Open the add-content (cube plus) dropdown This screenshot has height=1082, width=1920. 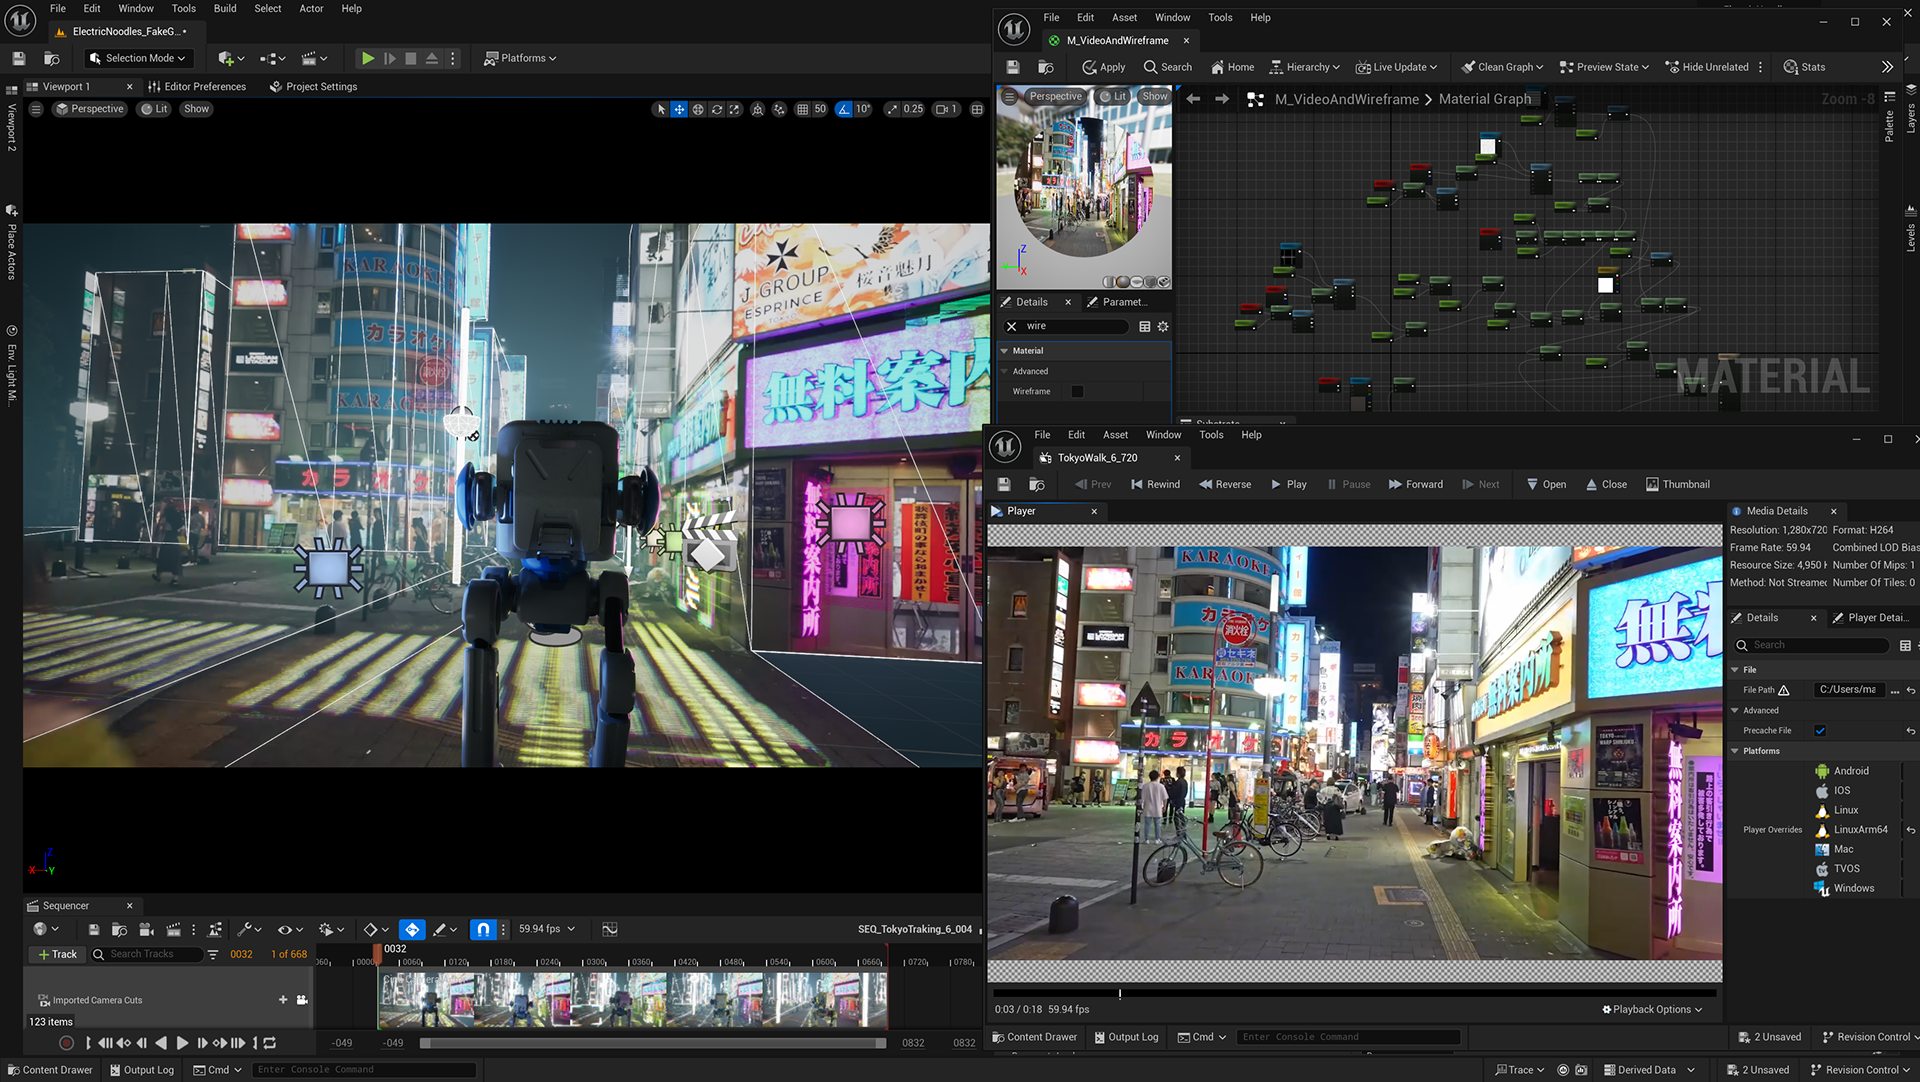tap(231, 58)
